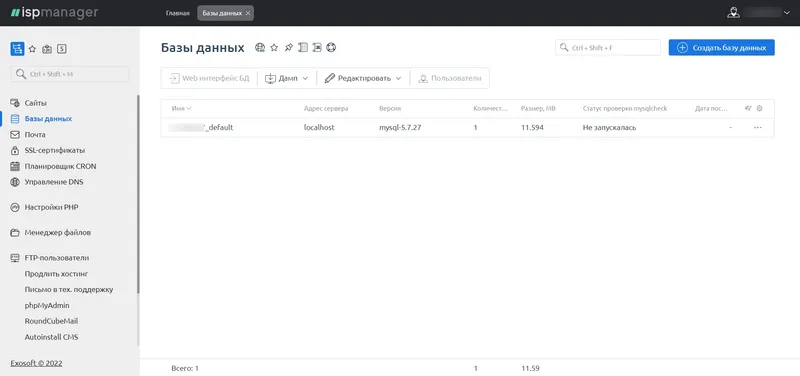This screenshot has height=376, width=800.
Task: Select Базы данных in the sidebar
Action: coord(48,119)
